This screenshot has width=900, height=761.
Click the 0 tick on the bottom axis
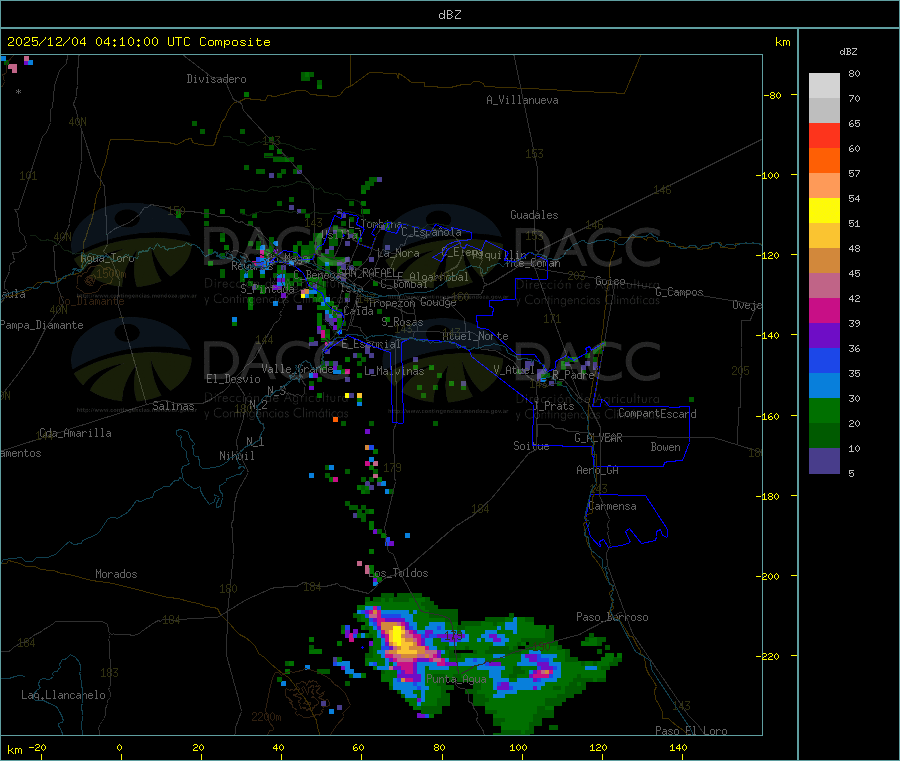tap(119, 747)
